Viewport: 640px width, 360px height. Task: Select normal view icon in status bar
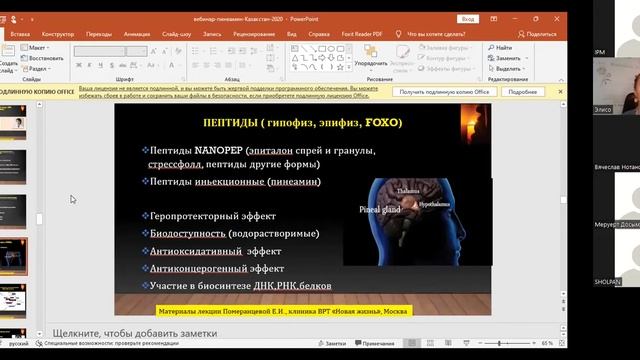click(x=412, y=343)
